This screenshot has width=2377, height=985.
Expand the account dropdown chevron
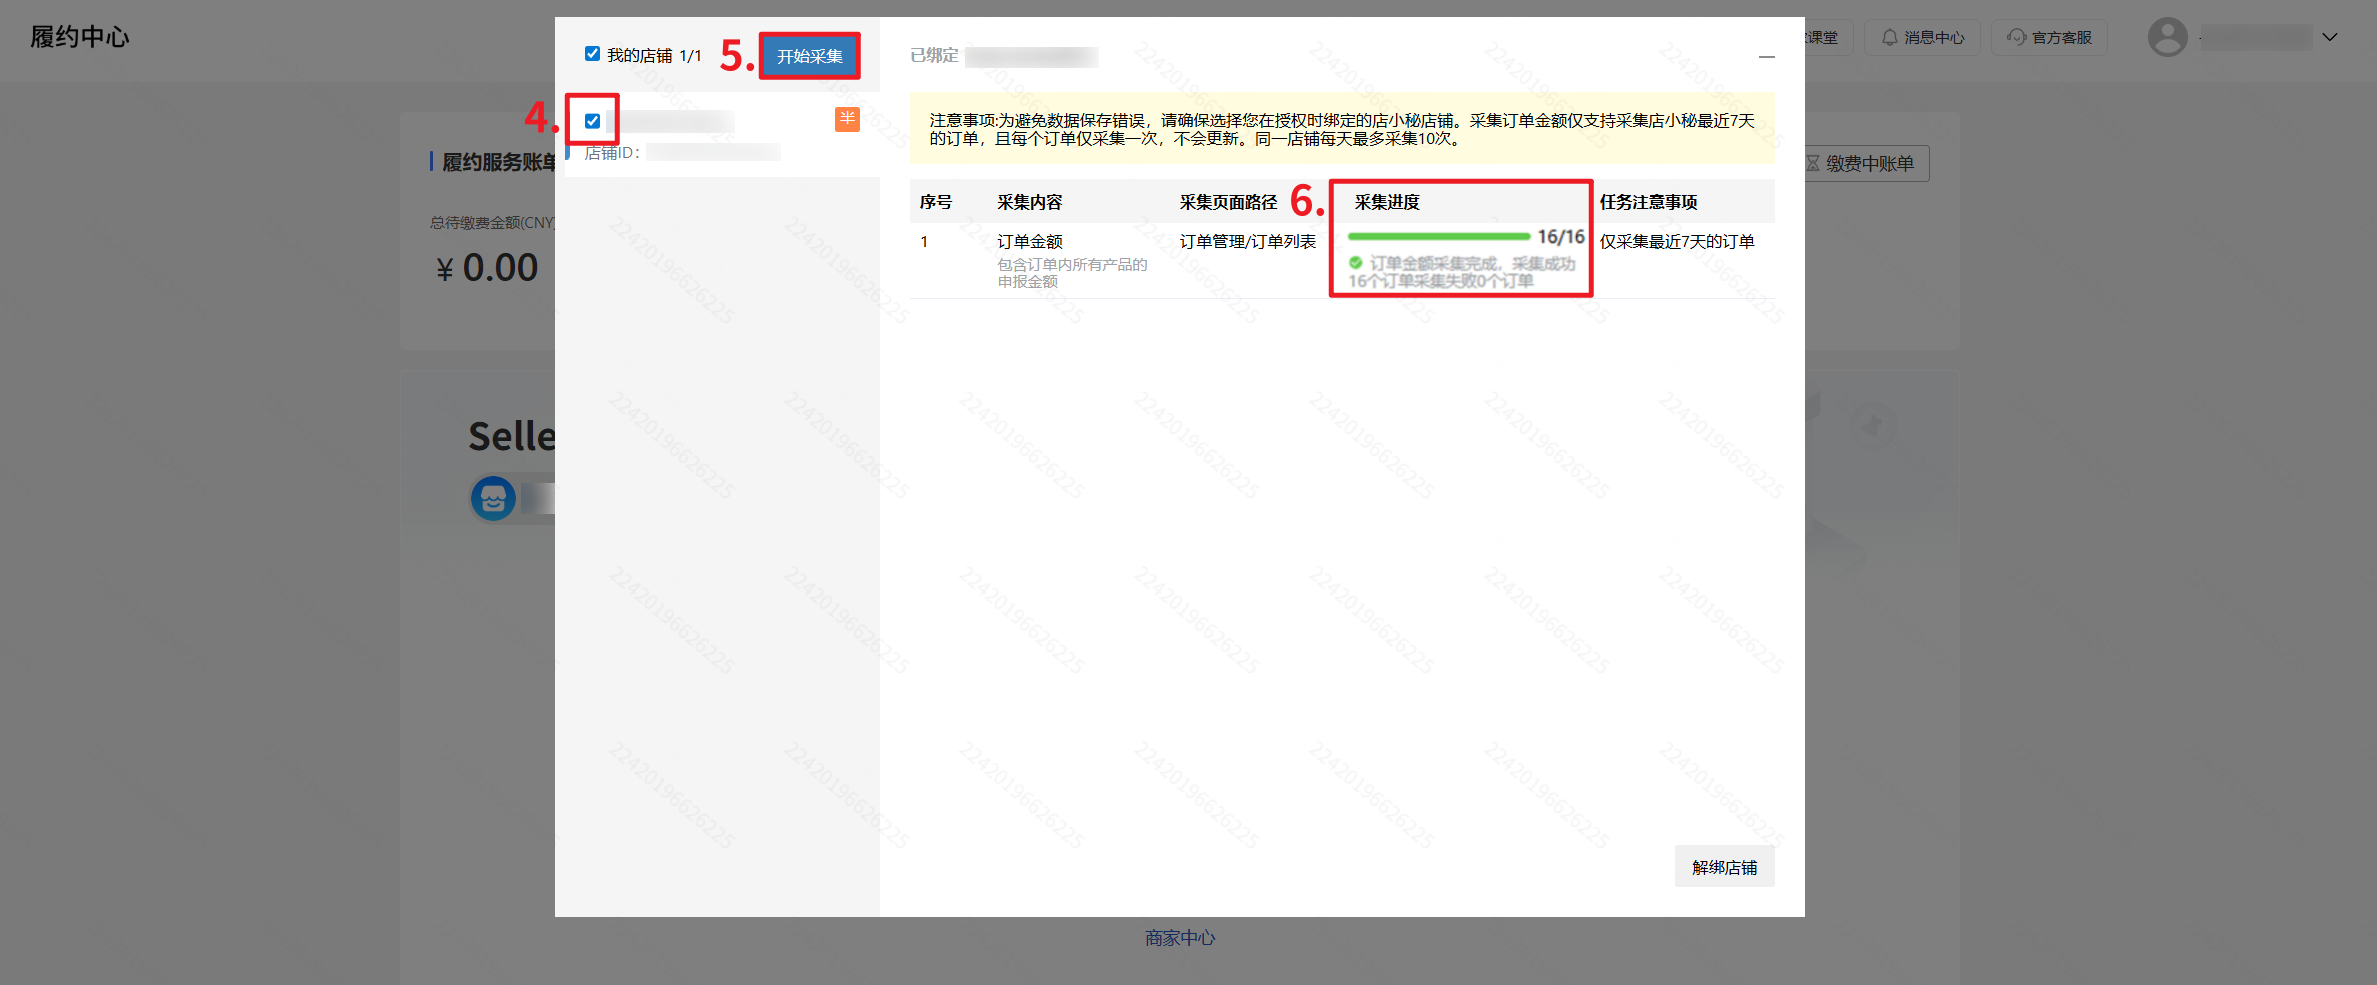point(2330,37)
